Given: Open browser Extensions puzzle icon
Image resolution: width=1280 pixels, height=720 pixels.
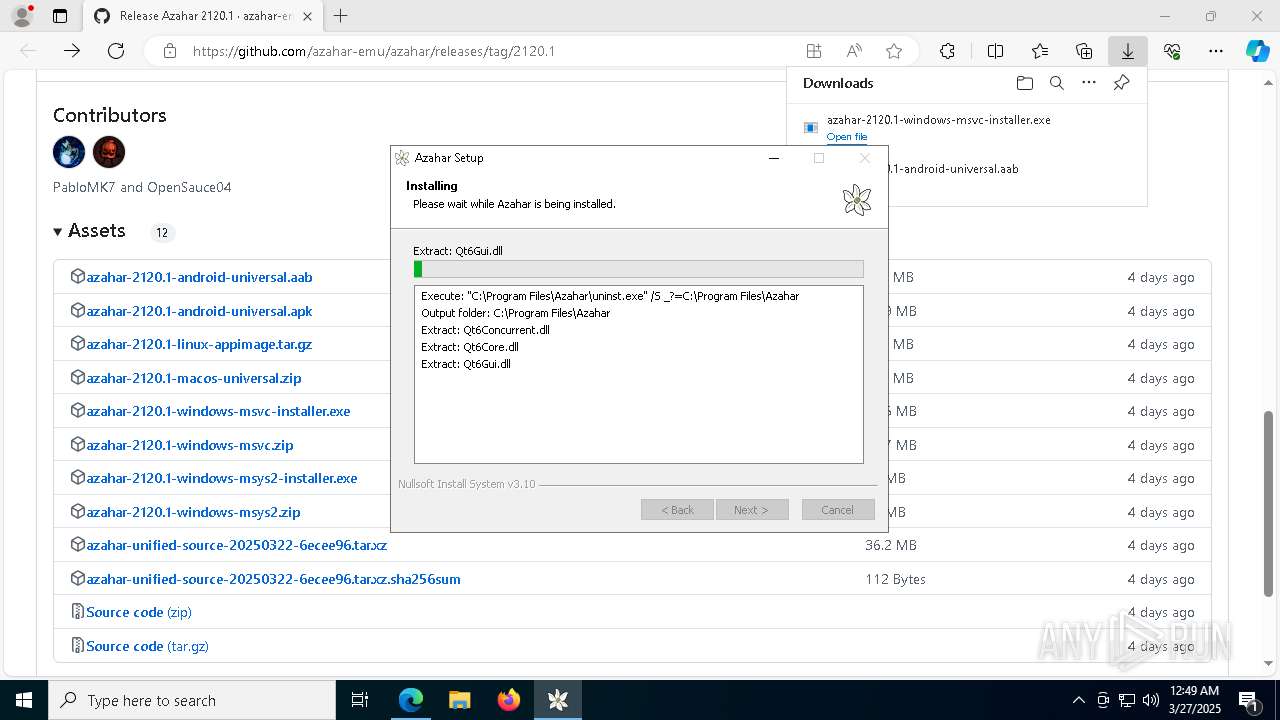Looking at the screenshot, I should pos(947,51).
